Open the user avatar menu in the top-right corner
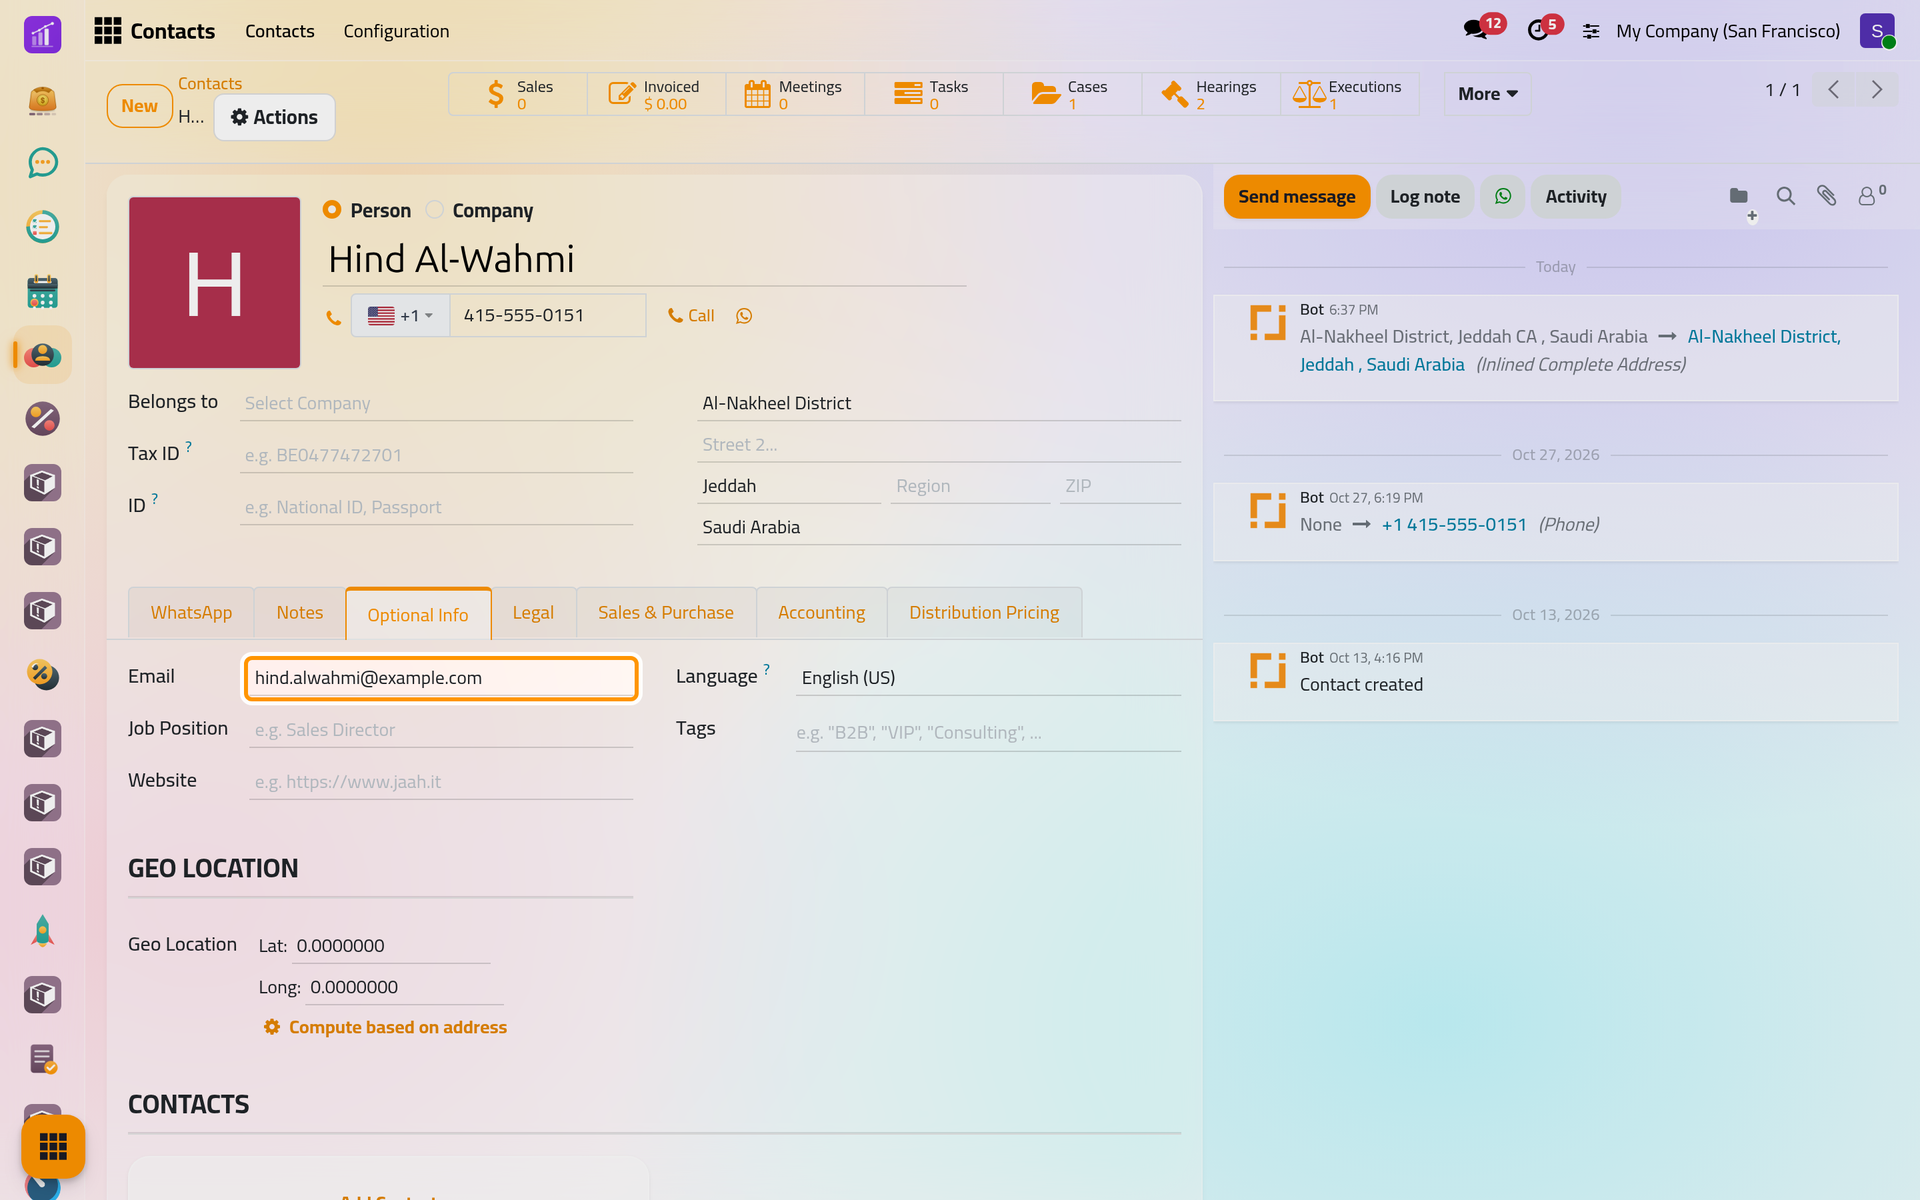The height and width of the screenshot is (1200, 1920). pyautogui.click(x=1877, y=31)
